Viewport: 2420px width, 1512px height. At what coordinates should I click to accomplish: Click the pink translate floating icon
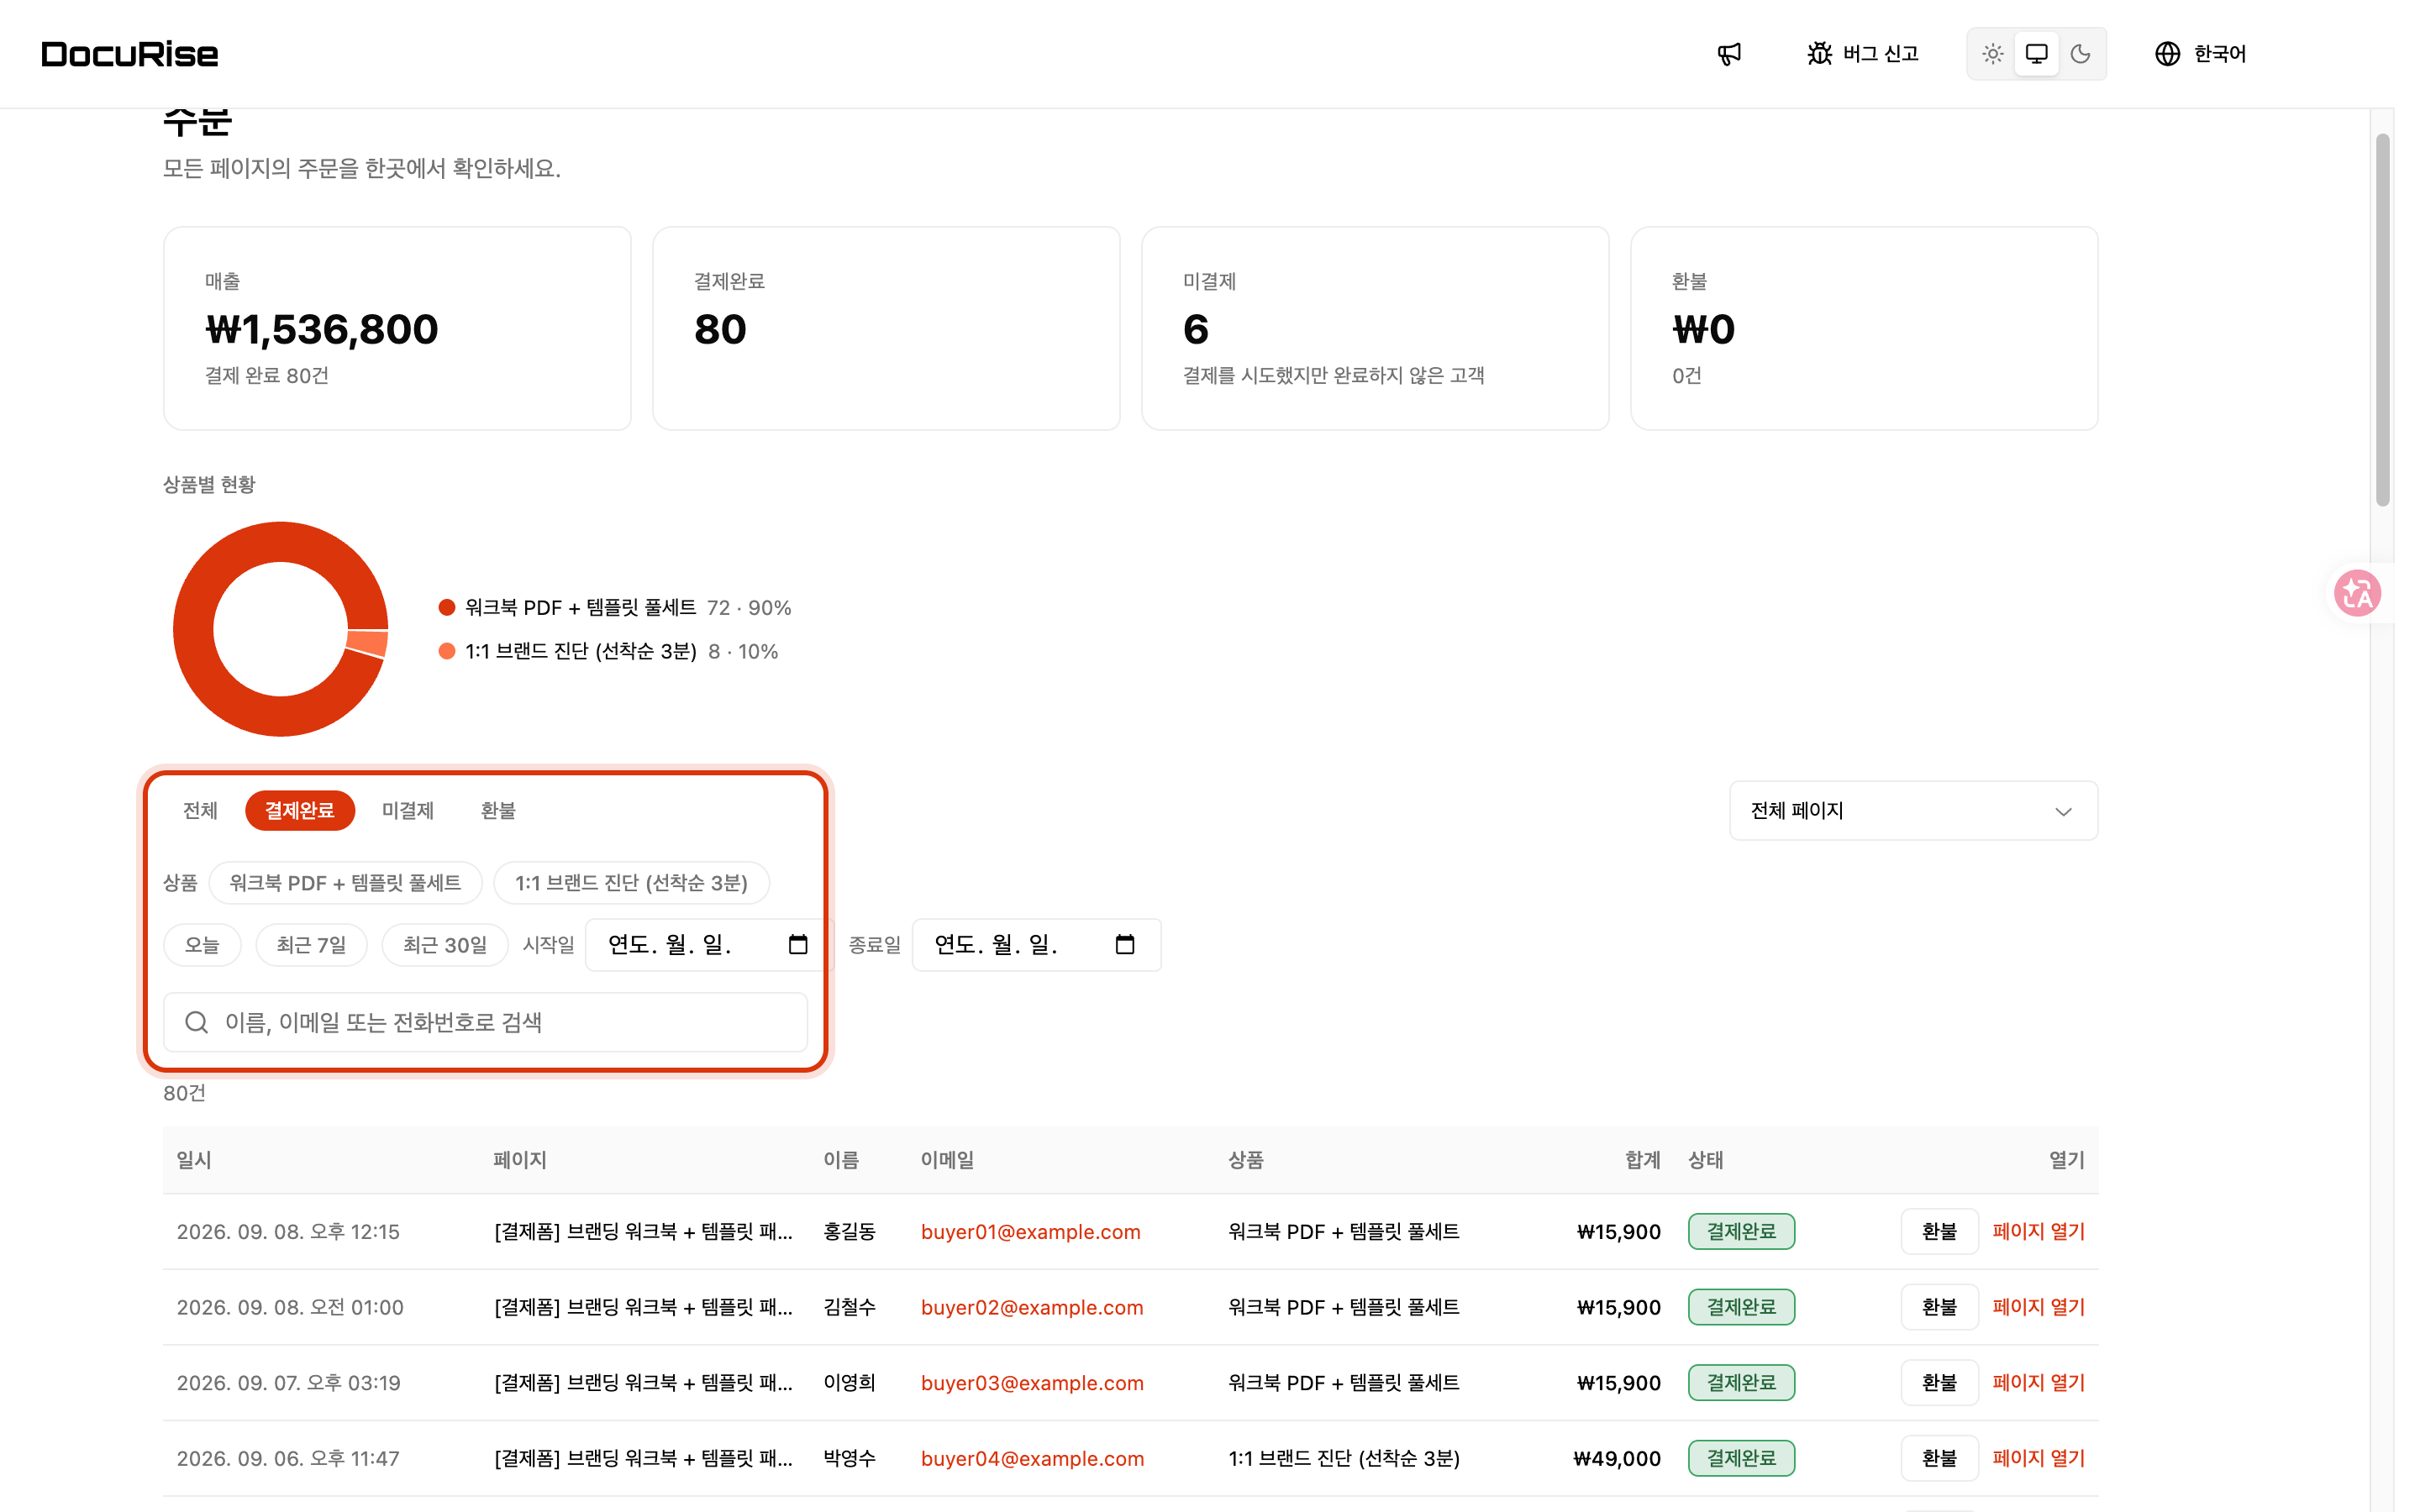click(x=2357, y=593)
